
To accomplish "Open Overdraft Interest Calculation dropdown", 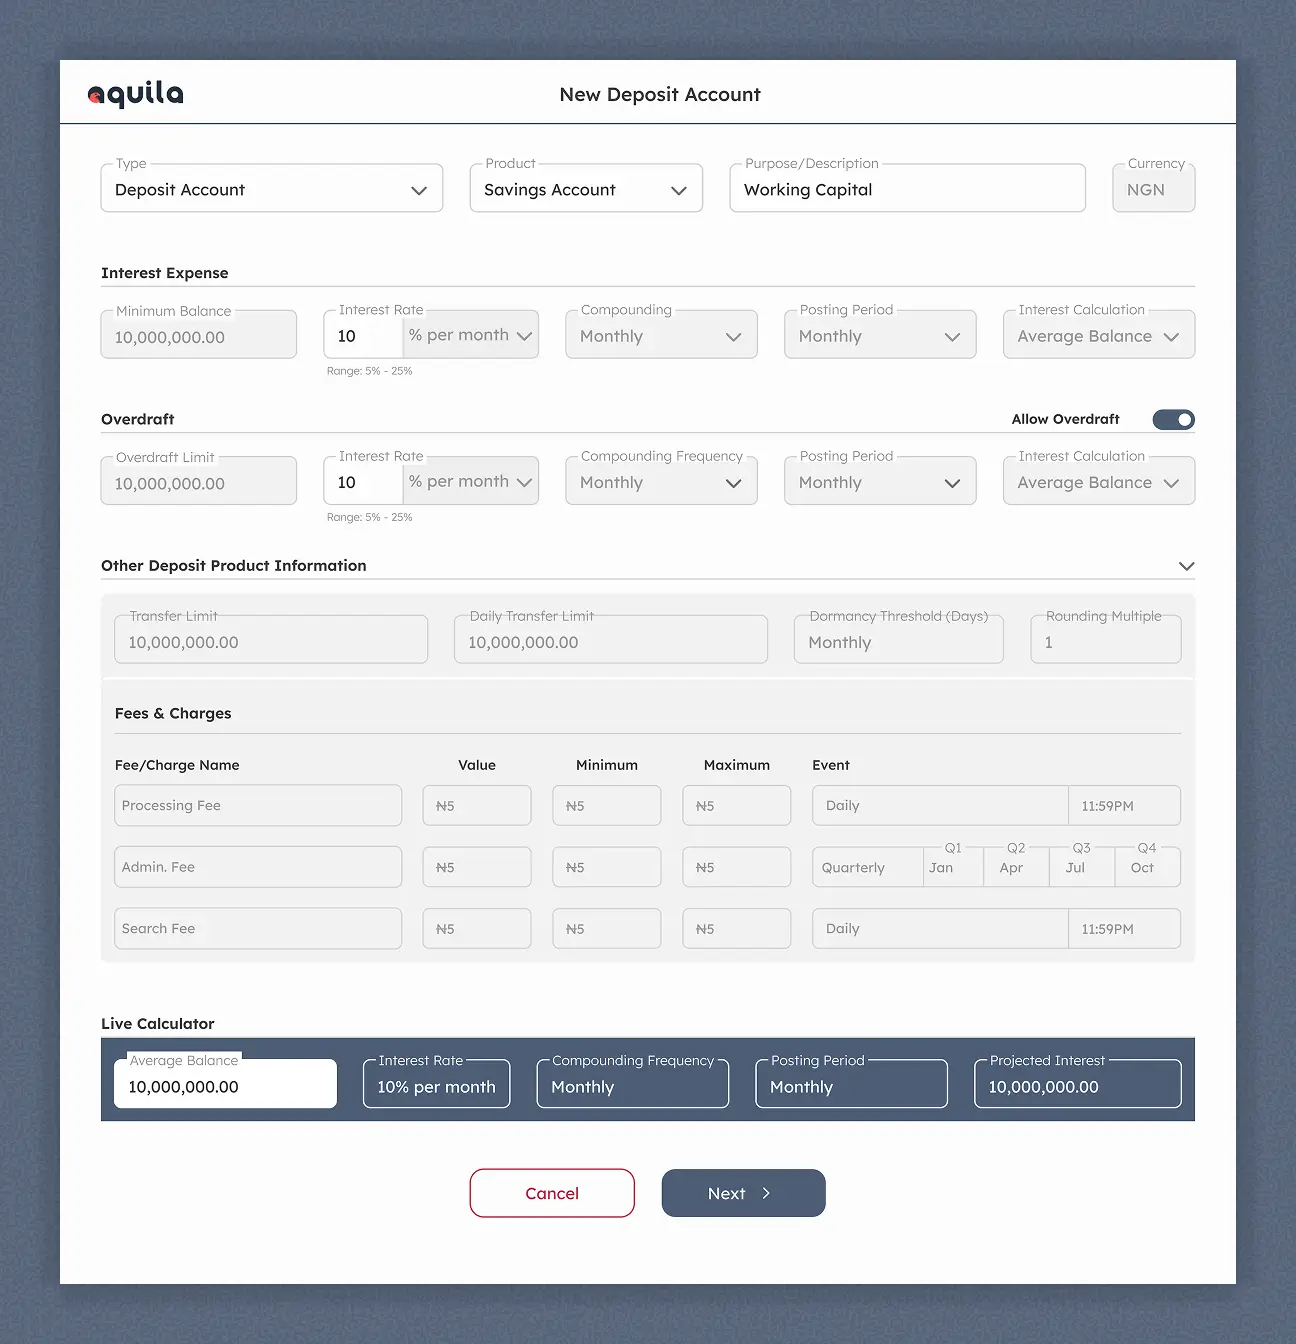I will [x=1099, y=481].
